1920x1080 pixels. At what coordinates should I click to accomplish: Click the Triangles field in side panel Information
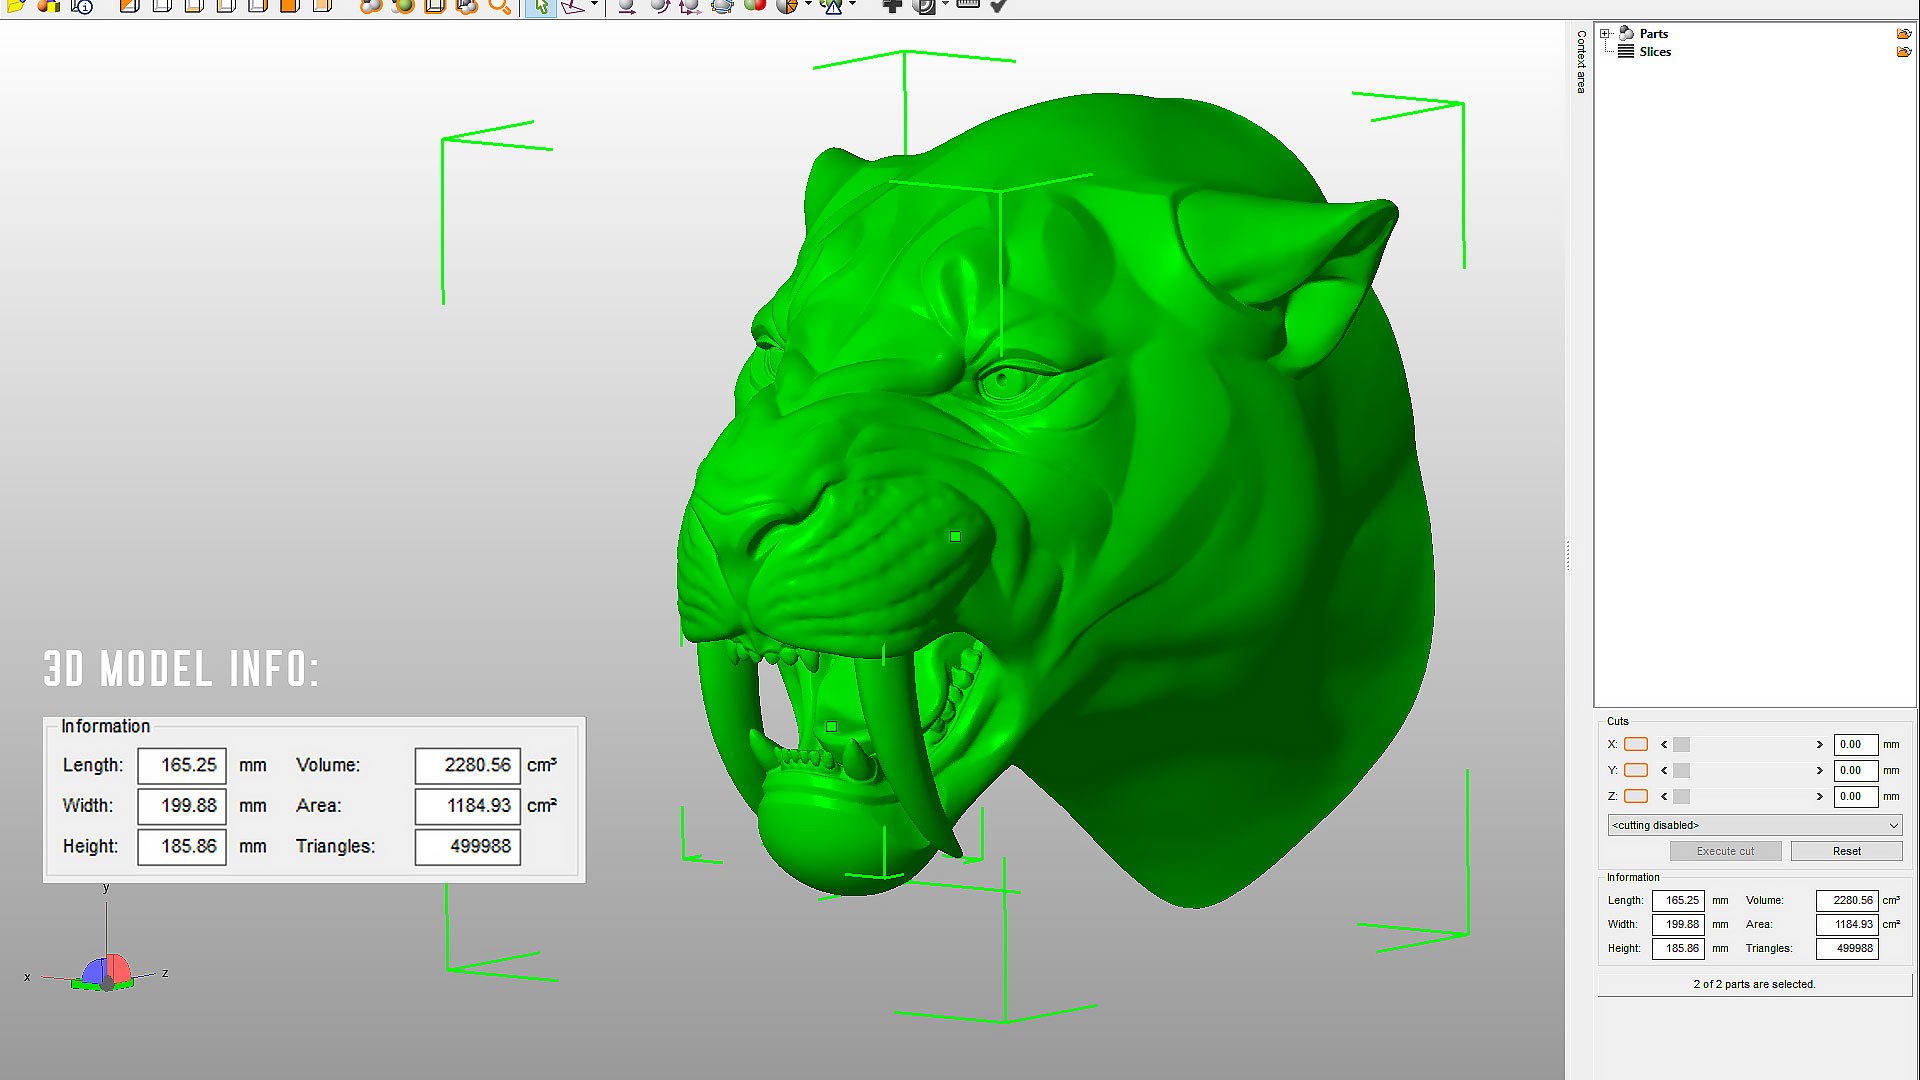coord(1847,948)
